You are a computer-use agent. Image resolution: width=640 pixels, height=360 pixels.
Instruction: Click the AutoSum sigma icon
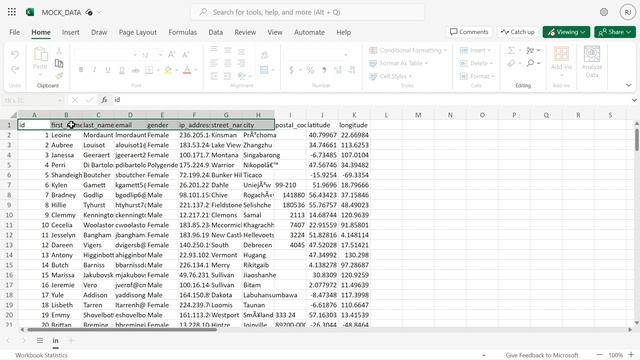511,50
